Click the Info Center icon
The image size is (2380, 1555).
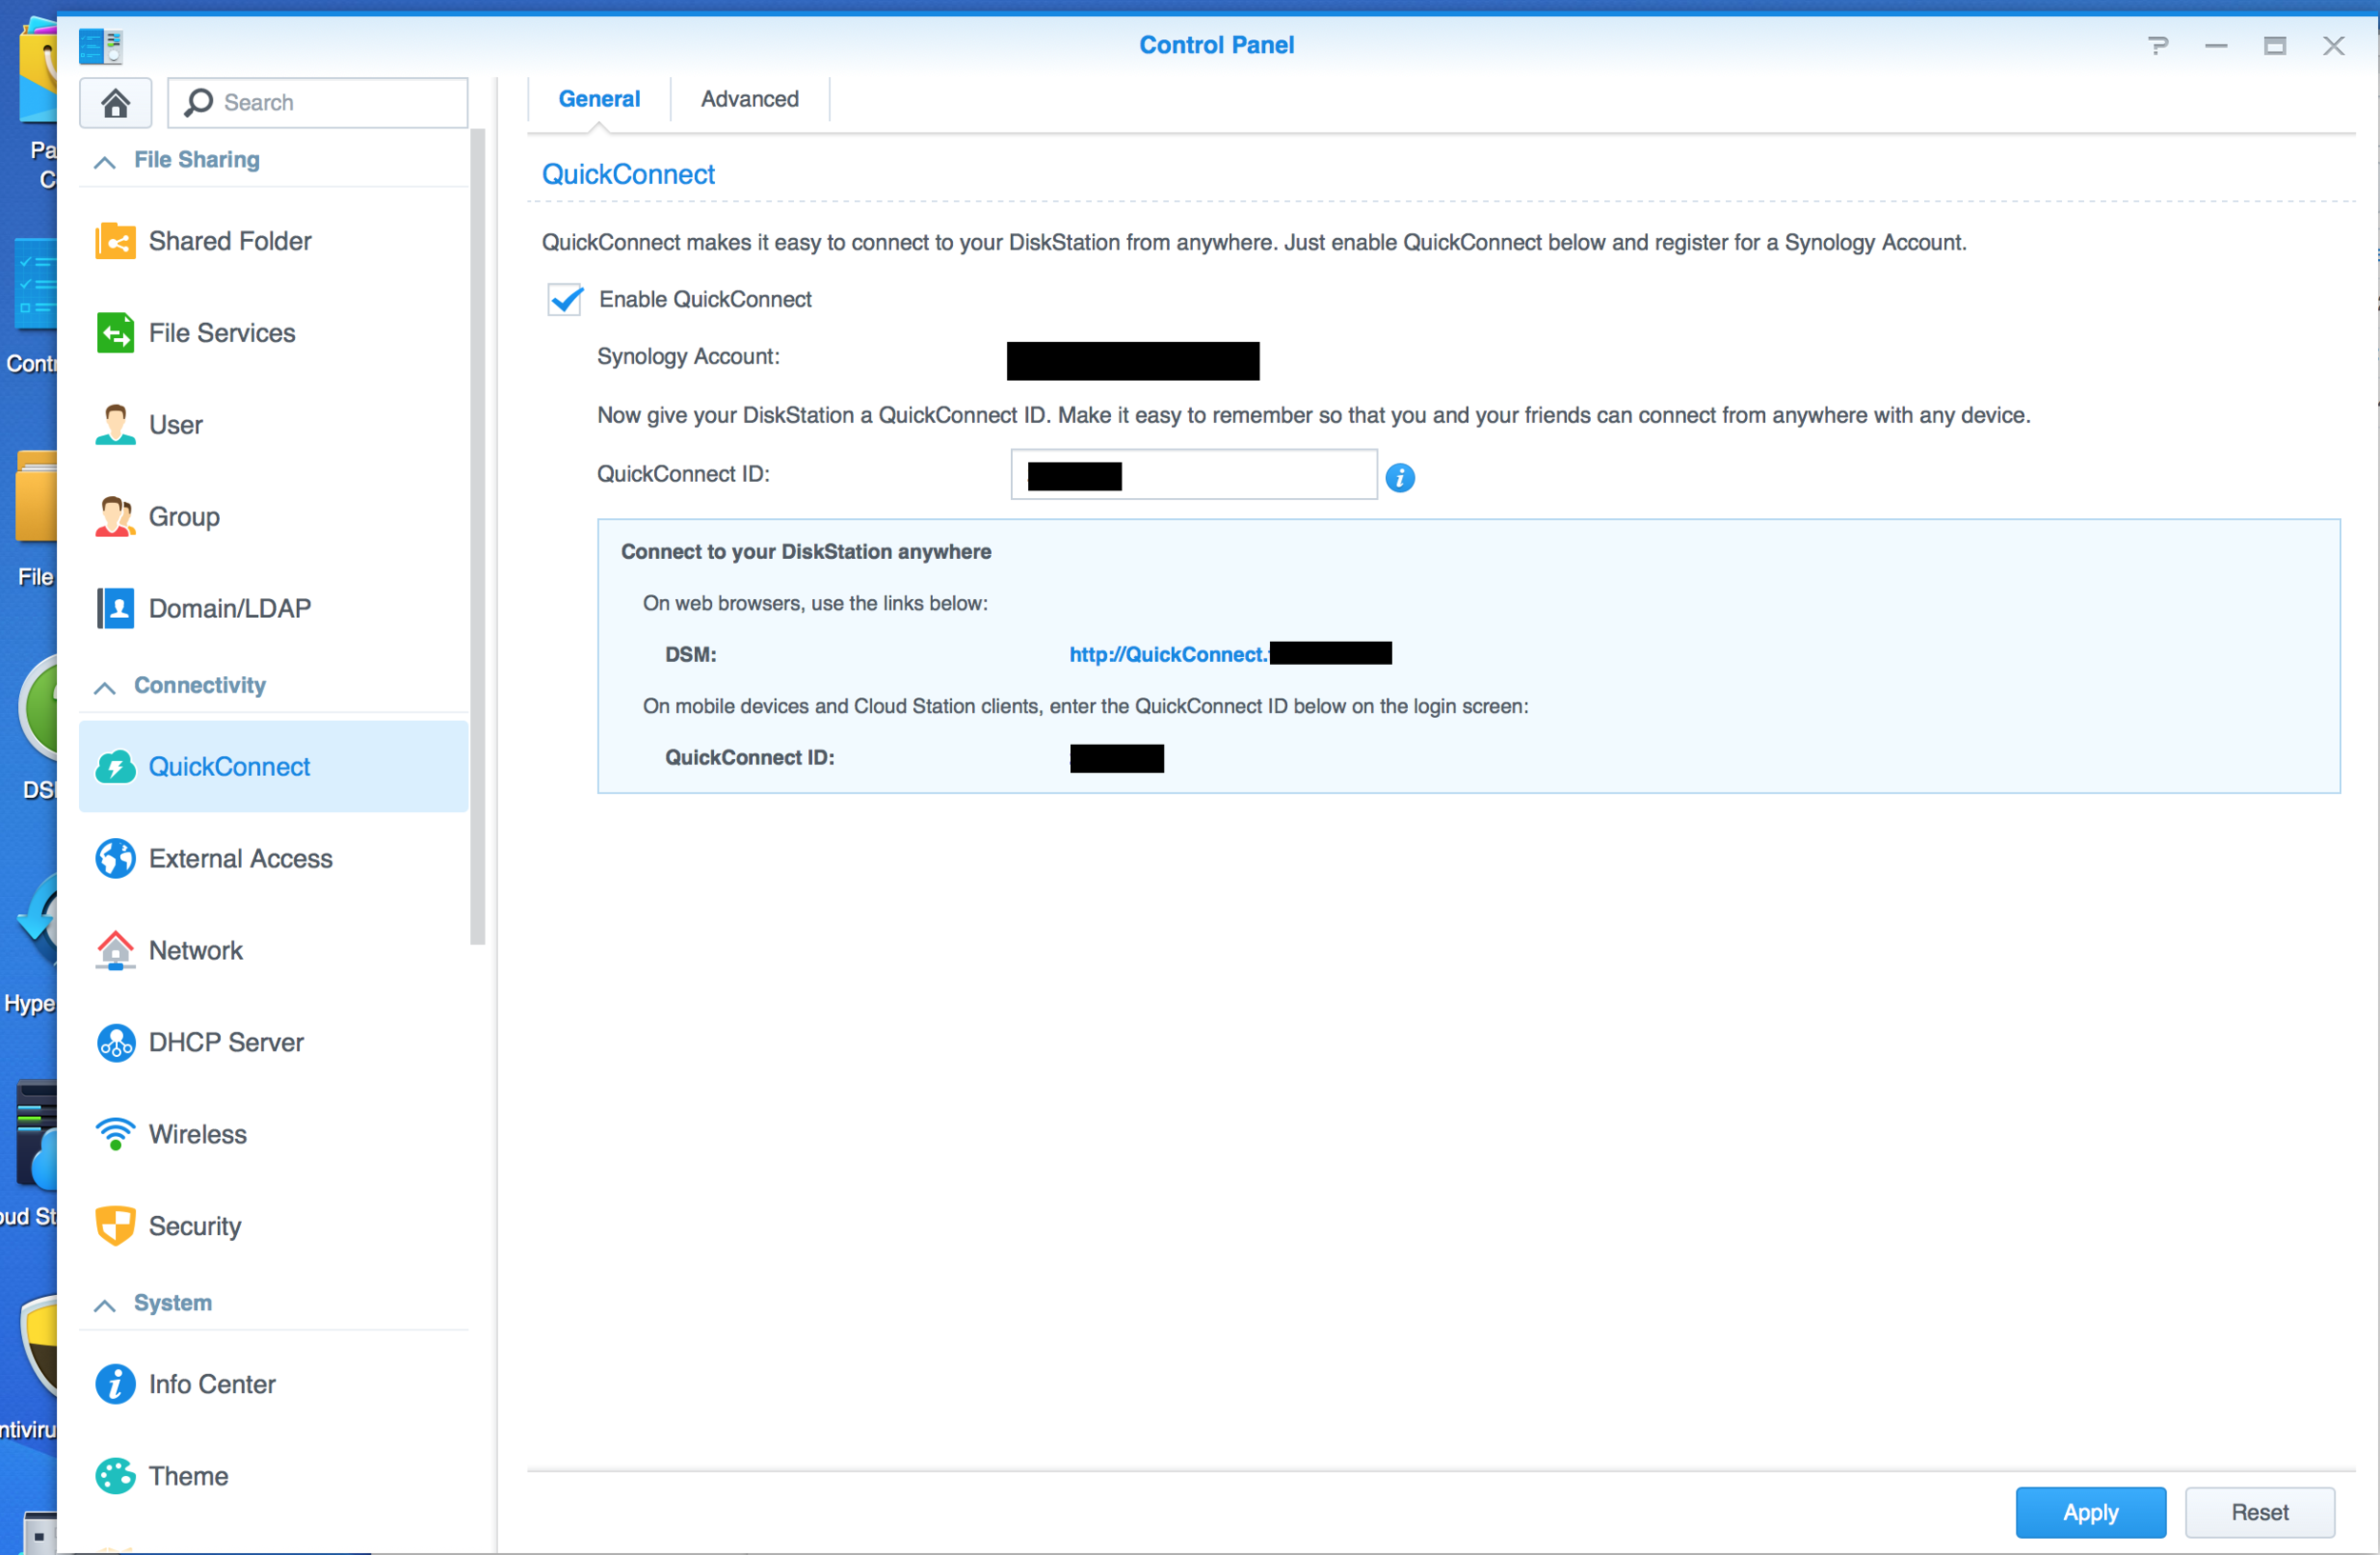(115, 1384)
